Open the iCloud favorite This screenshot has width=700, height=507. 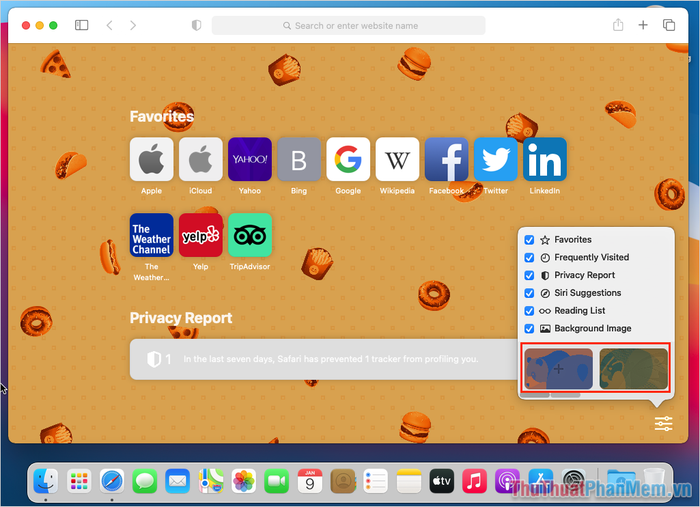(x=200, y=159)
